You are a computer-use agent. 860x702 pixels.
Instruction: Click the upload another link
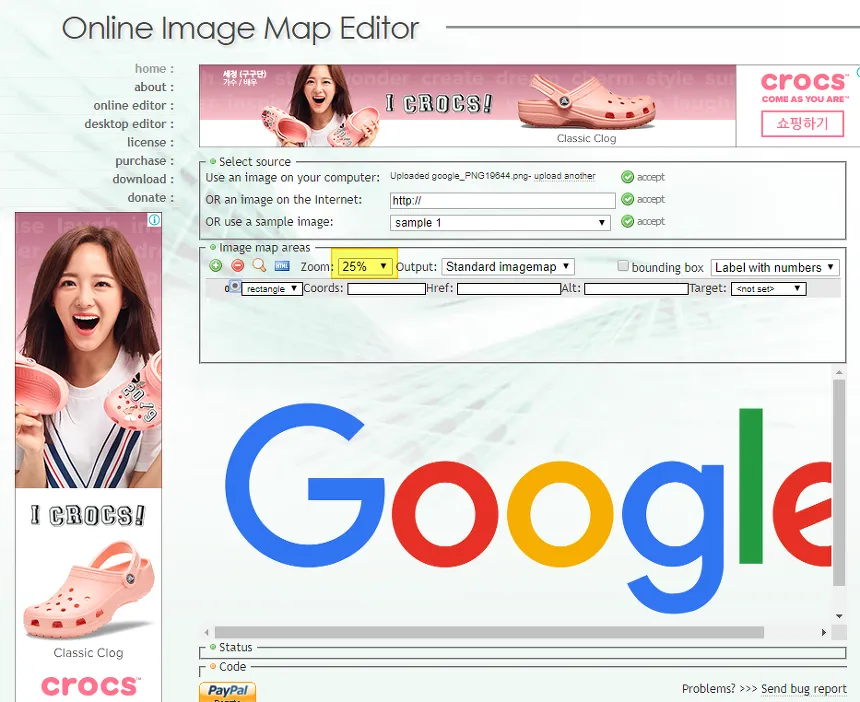click(564, 176)
